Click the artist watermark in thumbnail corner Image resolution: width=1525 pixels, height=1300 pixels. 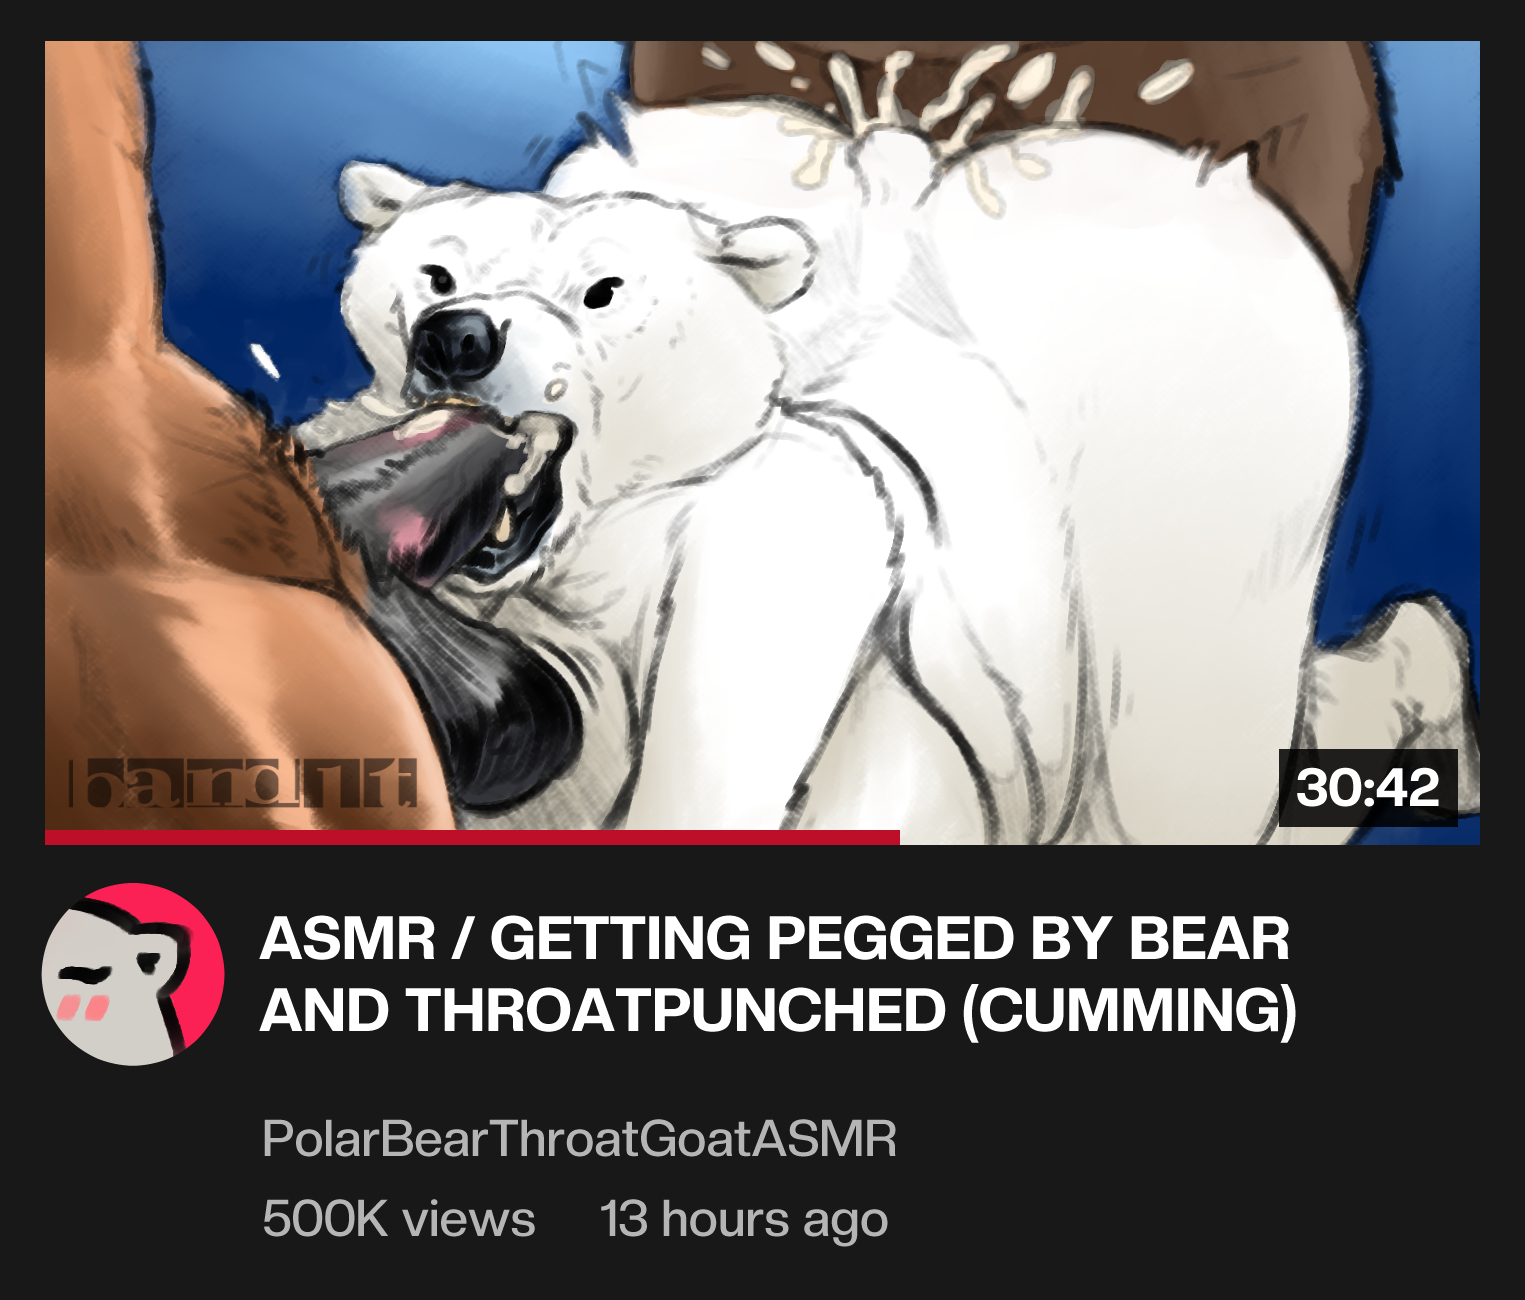[242, 785]
